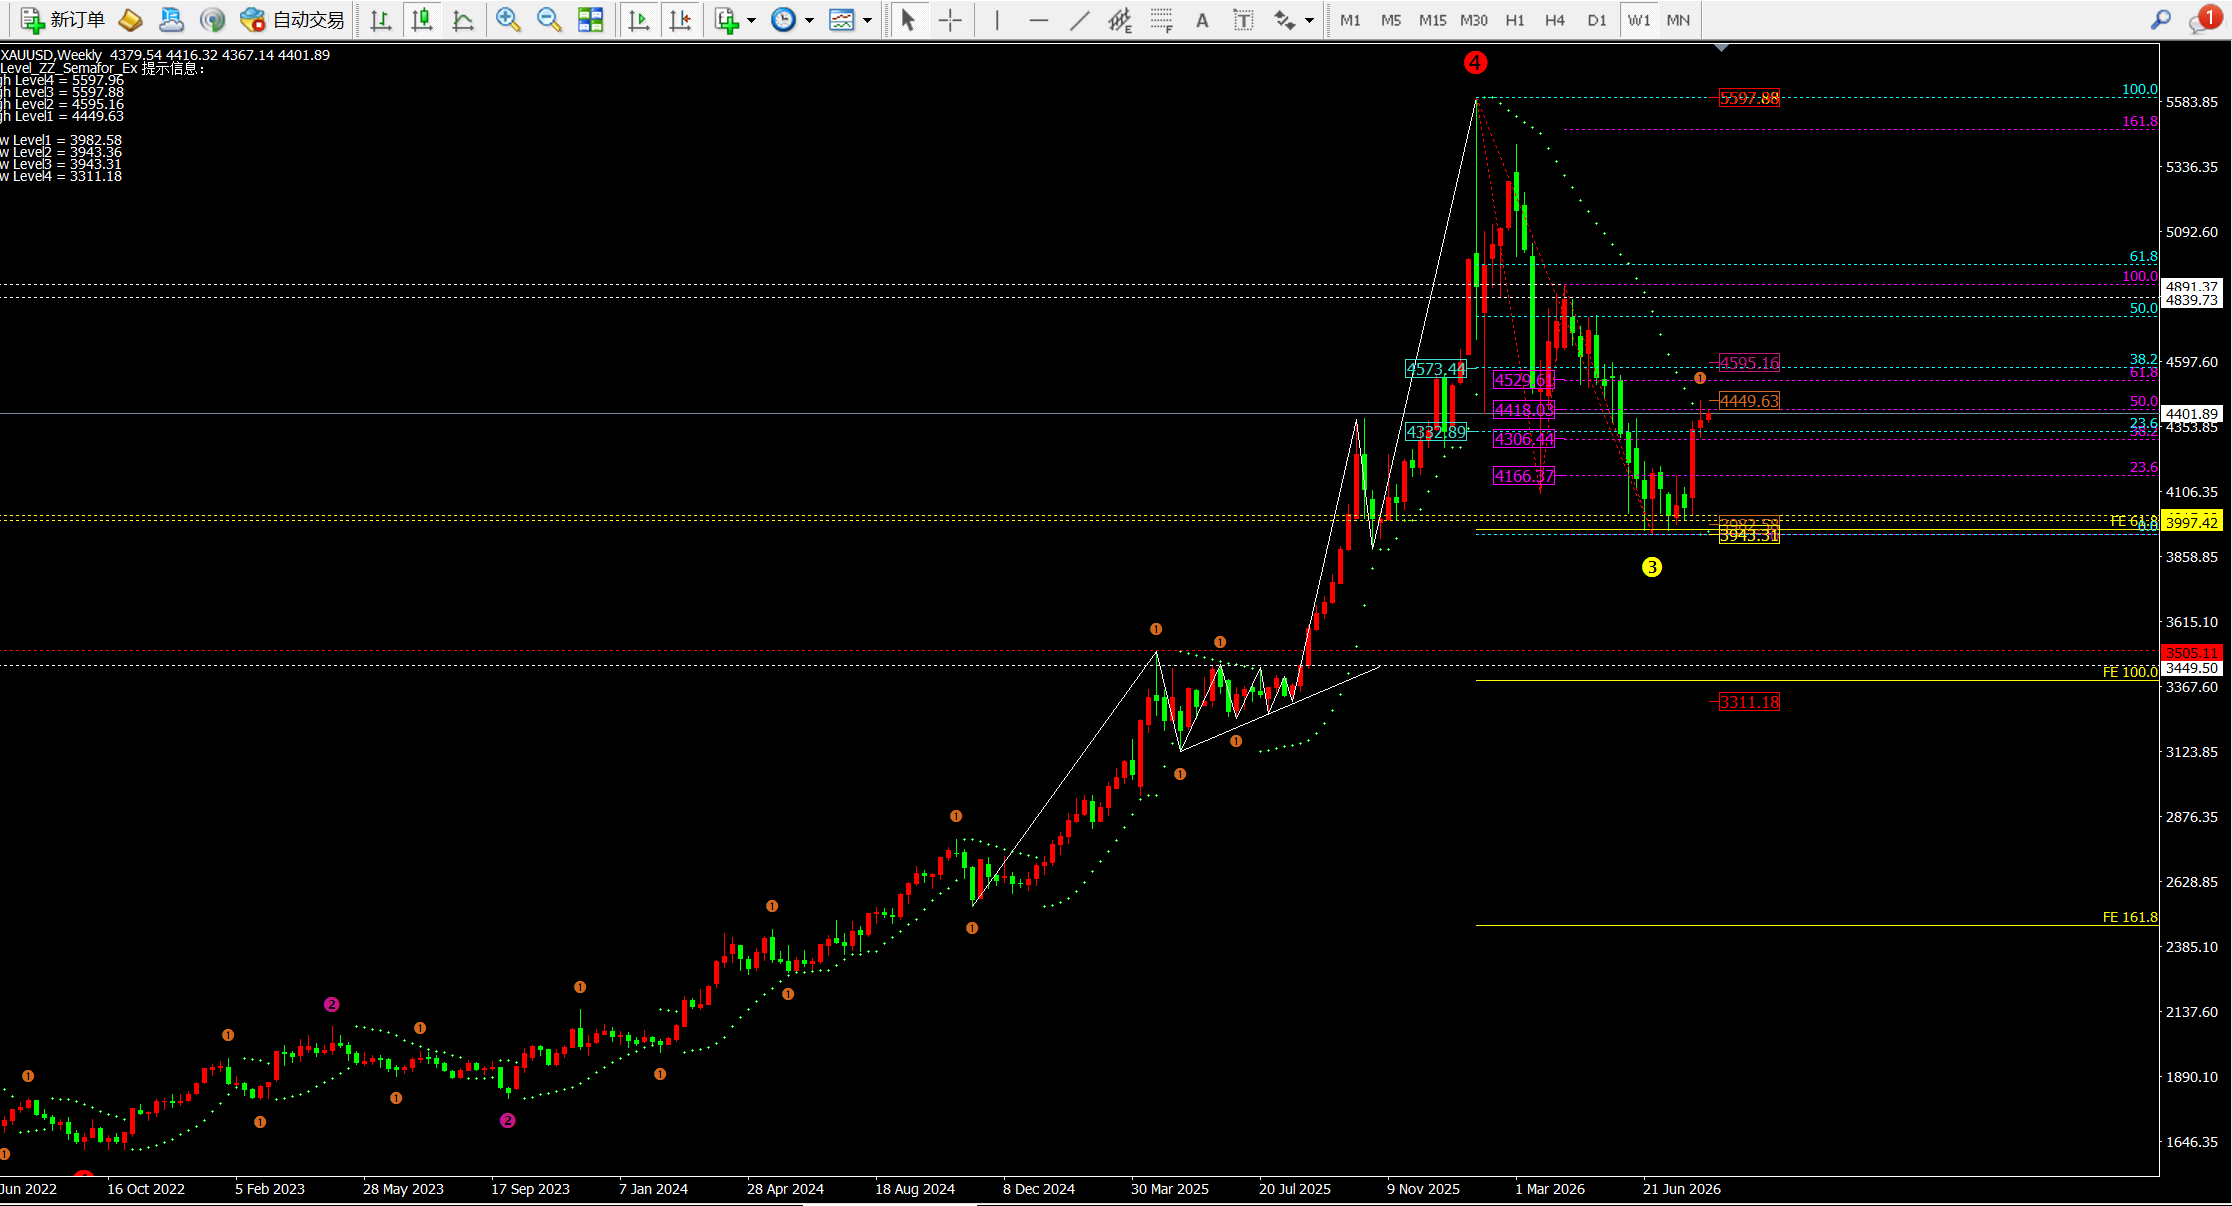Open the MetaQuotes editor book icon
This screenshot has width=2232, height=1206.
tap(130, 20)
